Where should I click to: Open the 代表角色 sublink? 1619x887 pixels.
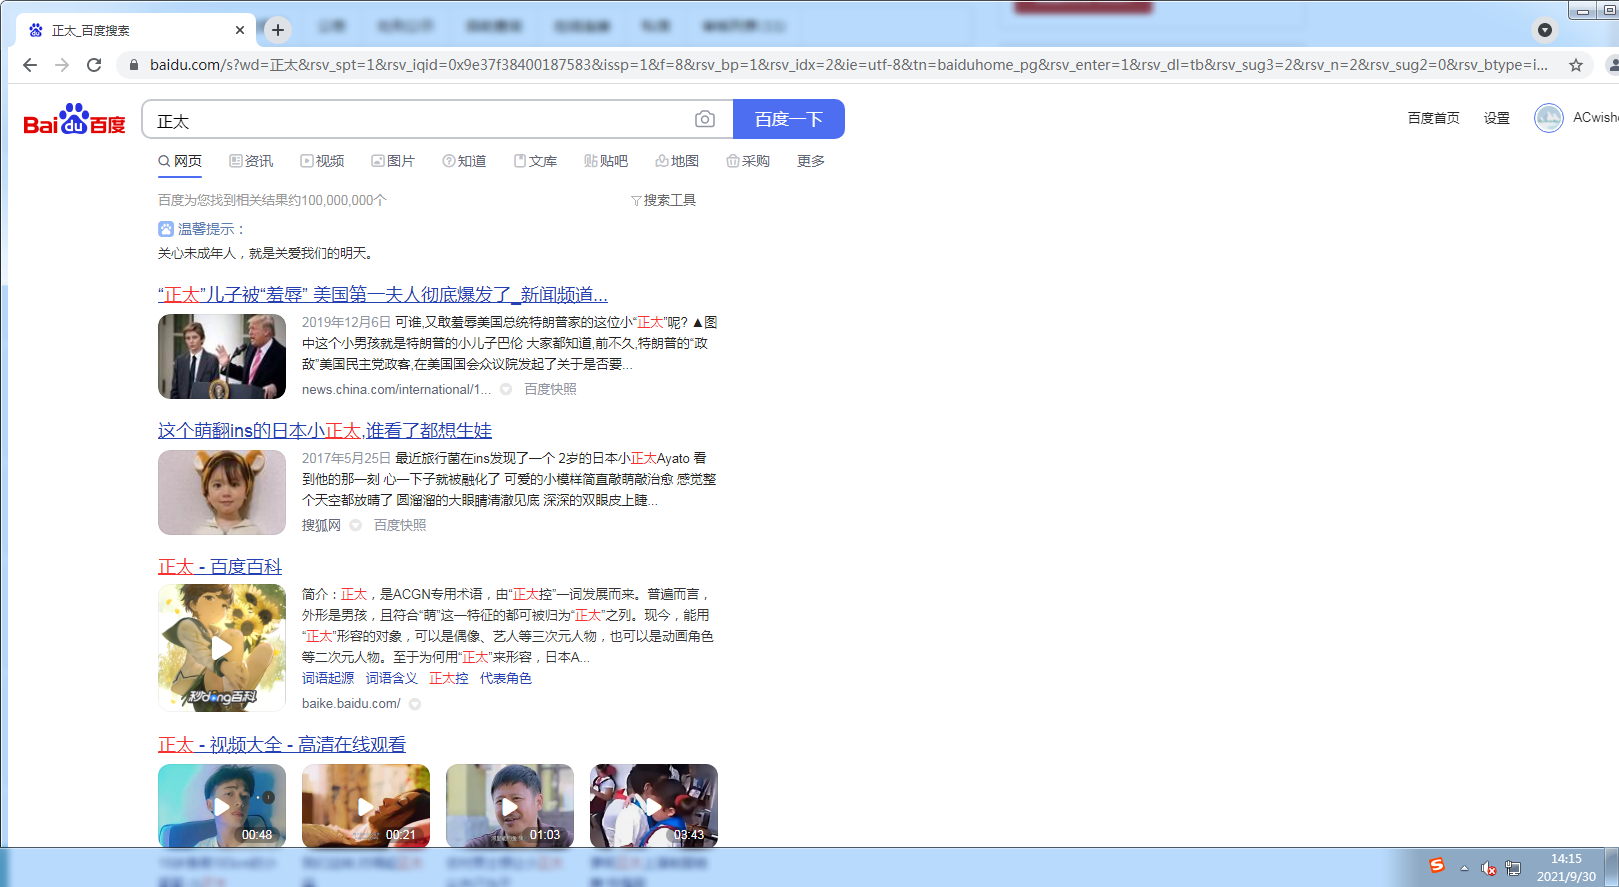(x=506, y=678)
